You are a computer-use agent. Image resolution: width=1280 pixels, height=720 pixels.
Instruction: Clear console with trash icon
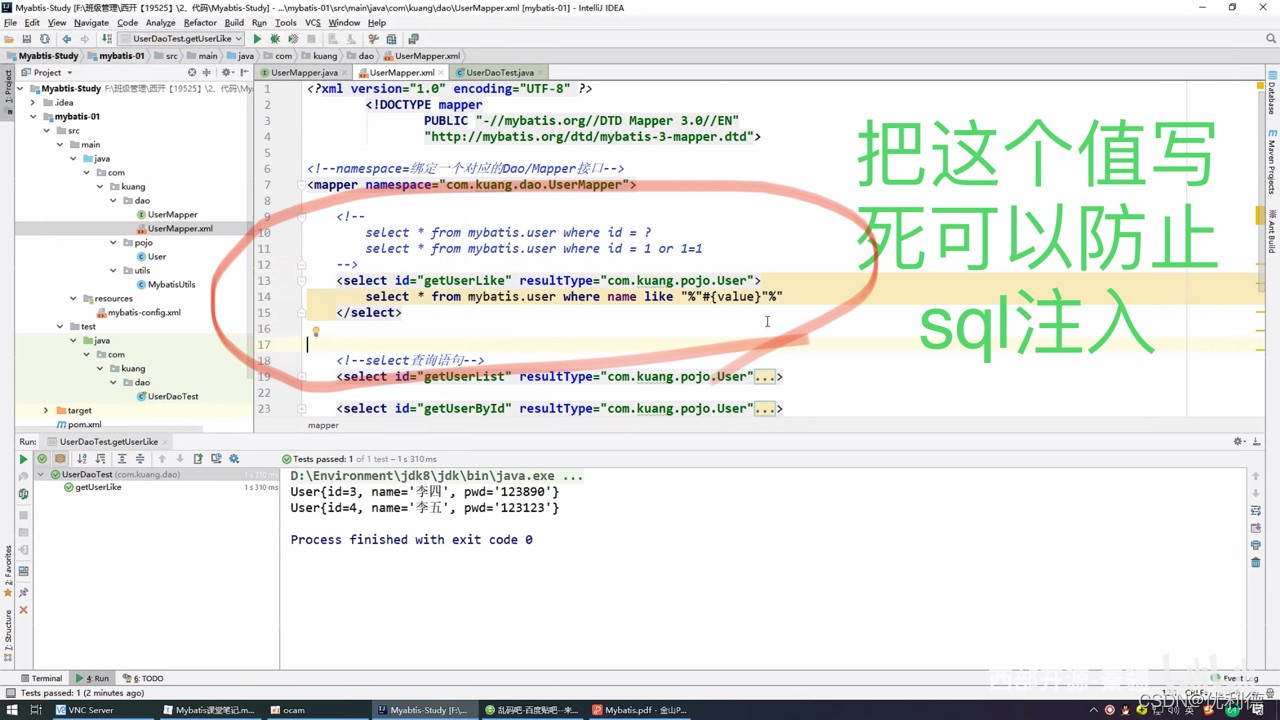(x=1256, y=562)
